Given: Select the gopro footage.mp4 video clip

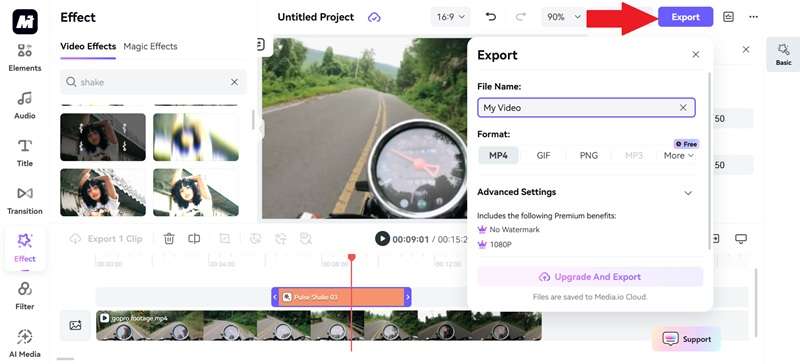Looking at the screenshot, I should point(319,325).
